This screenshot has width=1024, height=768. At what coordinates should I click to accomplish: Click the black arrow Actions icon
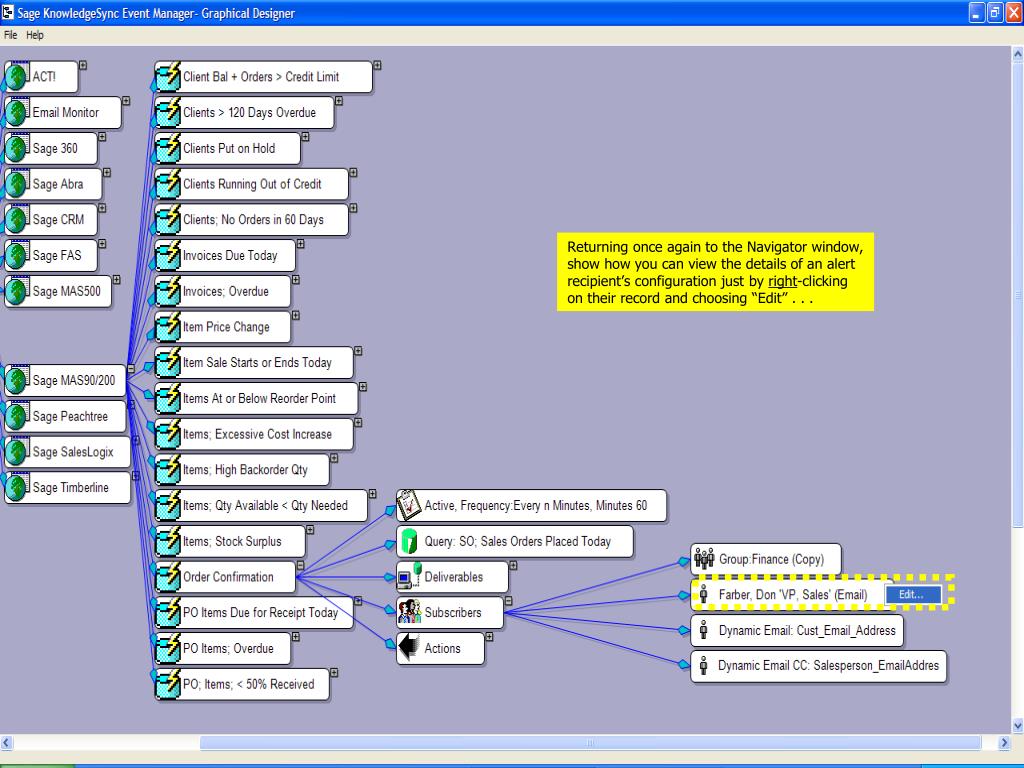click(x=409, y=648)
